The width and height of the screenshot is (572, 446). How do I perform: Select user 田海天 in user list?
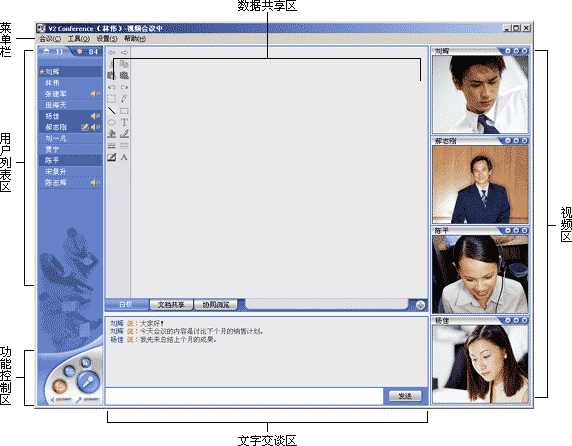(x=70, y=105)
